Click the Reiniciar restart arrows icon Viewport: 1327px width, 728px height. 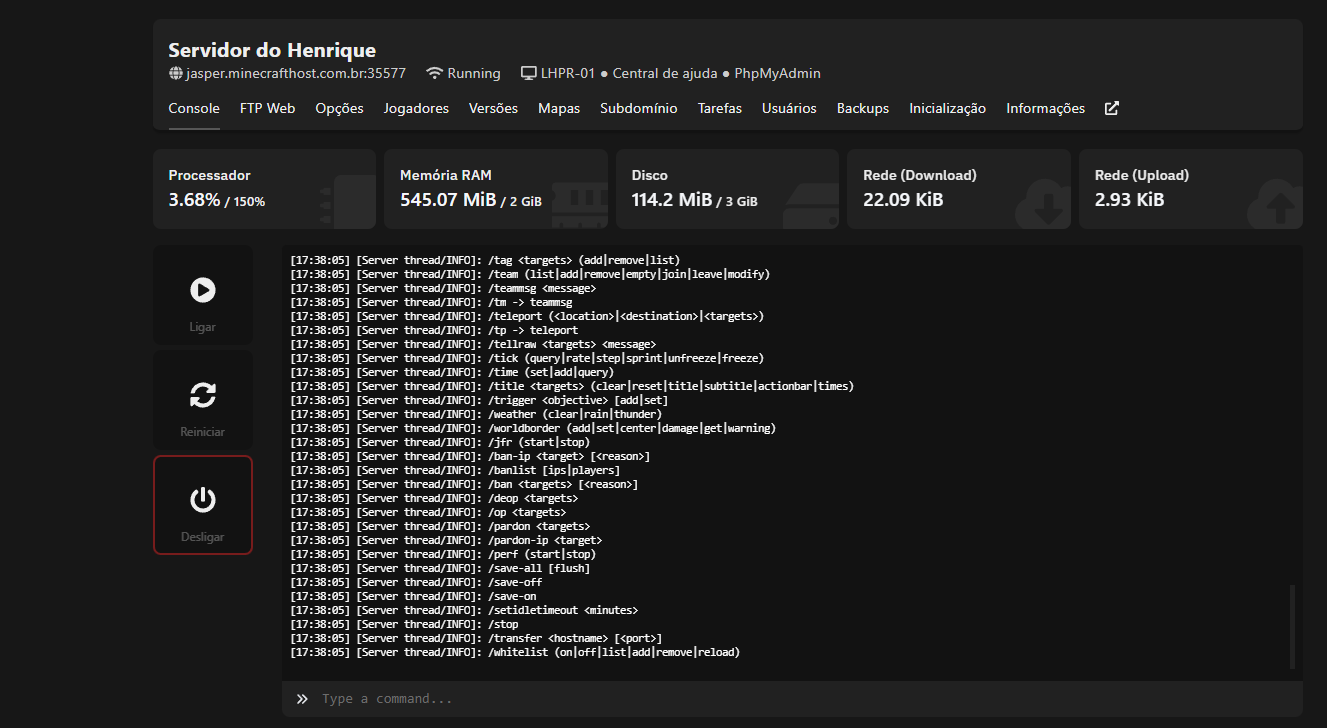point(202,395)
